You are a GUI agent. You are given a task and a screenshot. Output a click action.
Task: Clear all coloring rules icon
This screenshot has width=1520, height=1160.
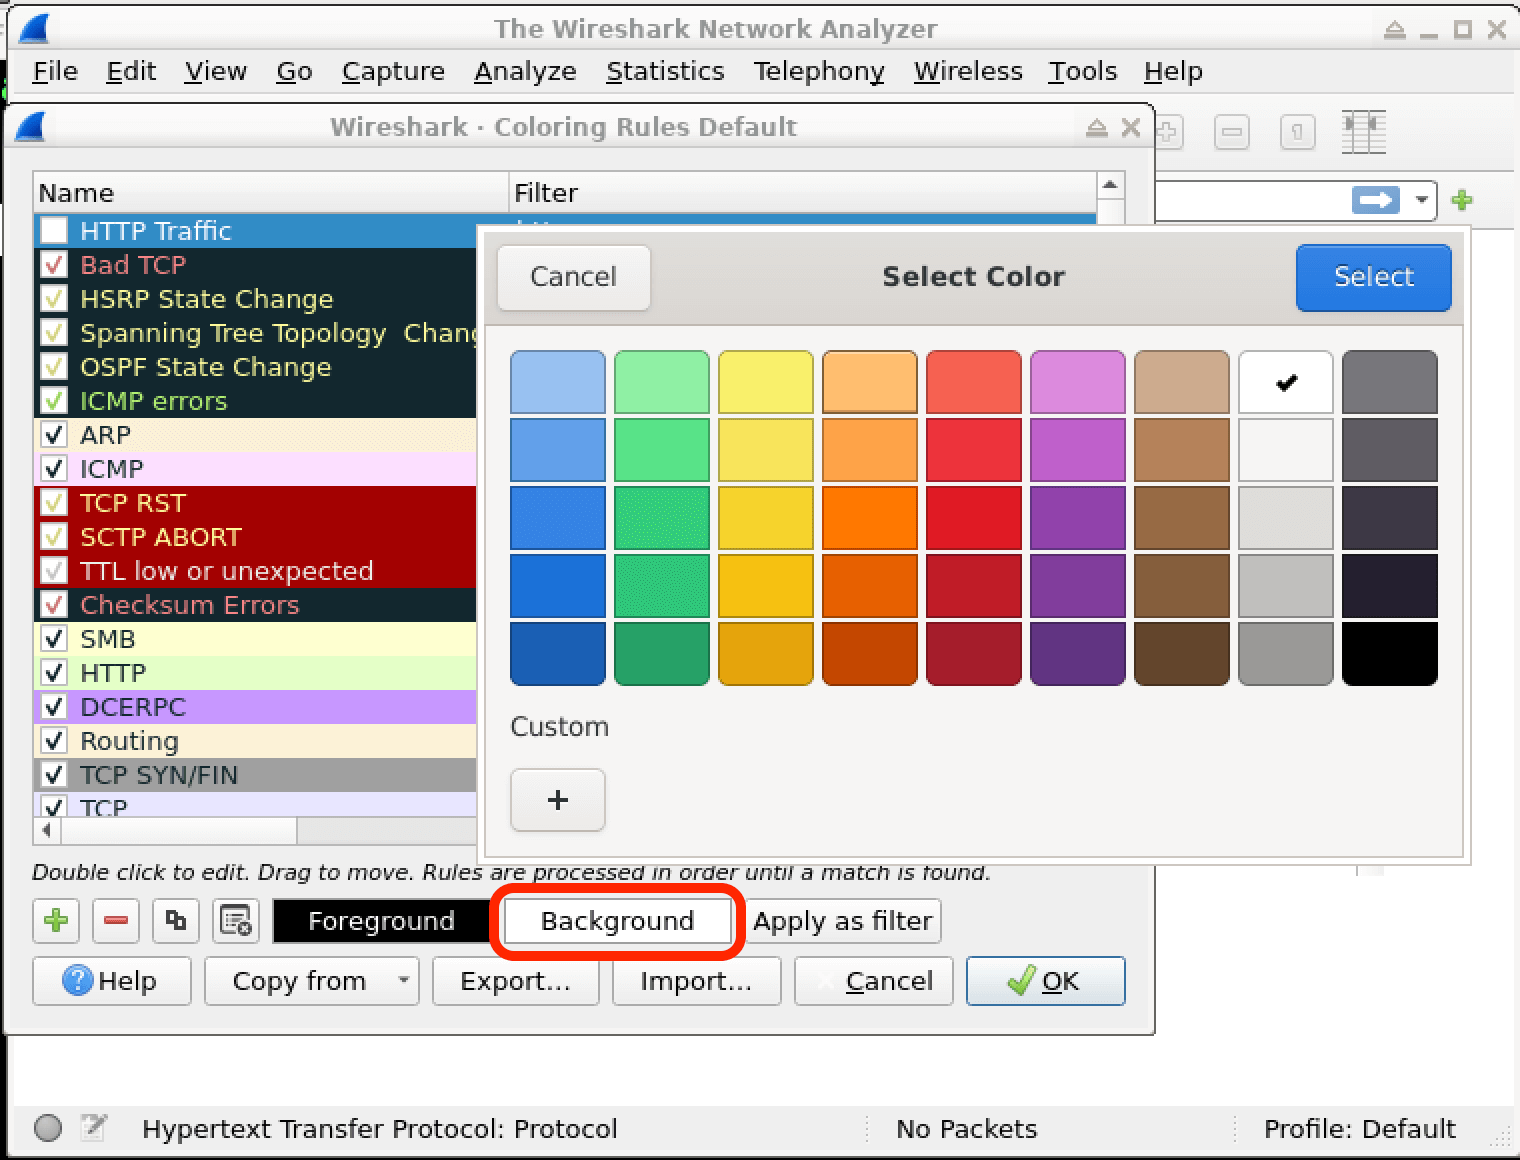click(x=236, y=920)
